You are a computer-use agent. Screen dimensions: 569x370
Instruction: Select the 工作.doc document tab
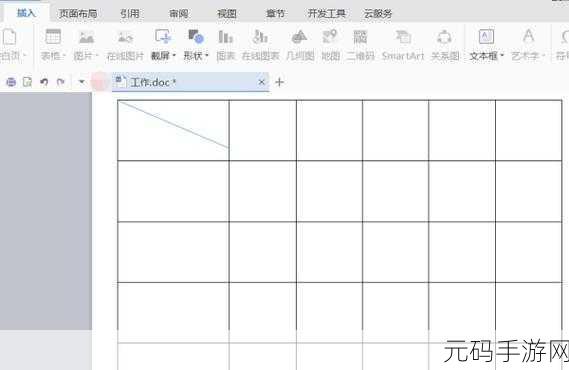(x=191, y=82)
